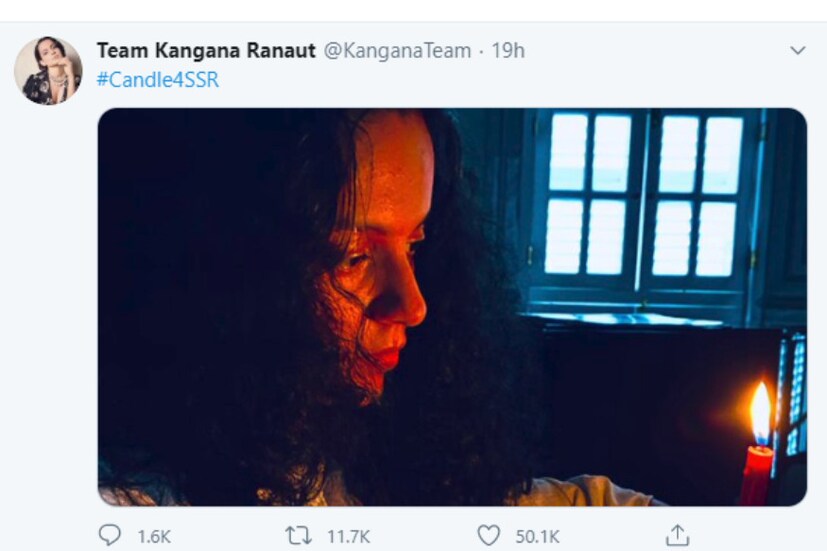This screenshot has width=827, height=551.
Task: Click the 50.1K likes count
Action: (539, 537)
